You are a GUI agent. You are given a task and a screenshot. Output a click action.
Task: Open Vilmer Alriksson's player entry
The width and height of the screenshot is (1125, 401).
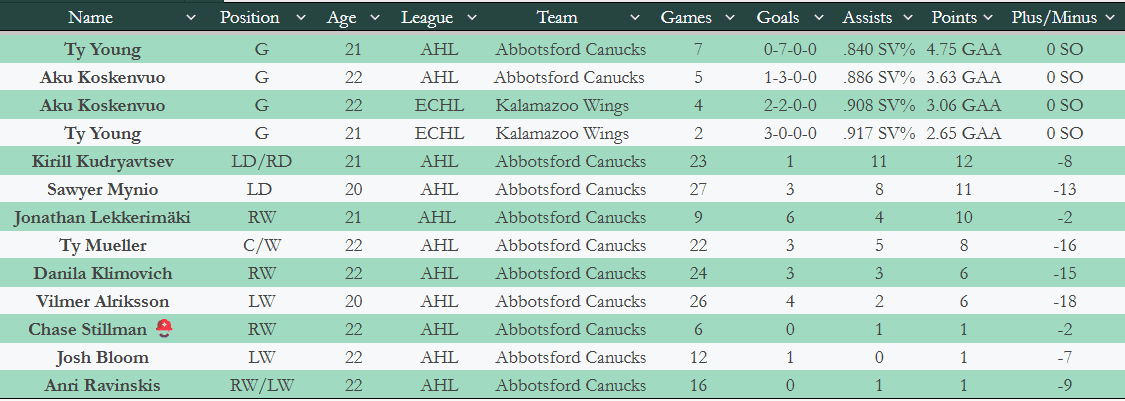pos(102,302)
